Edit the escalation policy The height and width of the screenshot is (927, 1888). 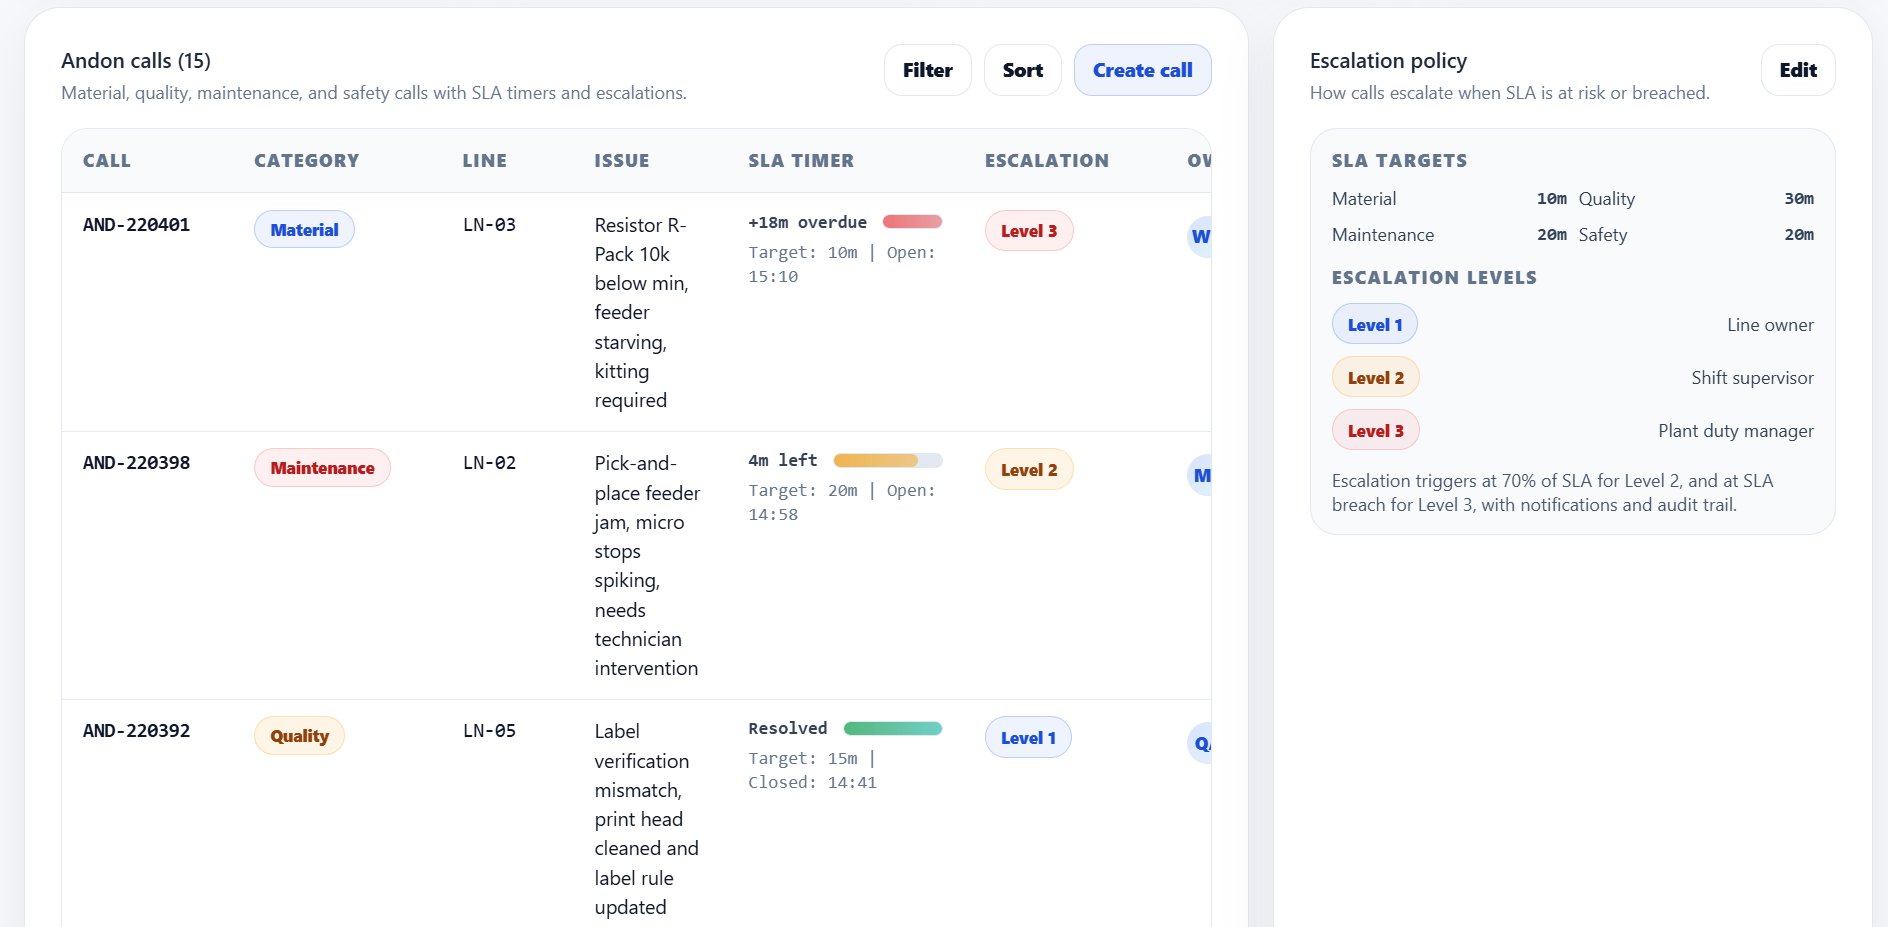(x=1797, y=70)
